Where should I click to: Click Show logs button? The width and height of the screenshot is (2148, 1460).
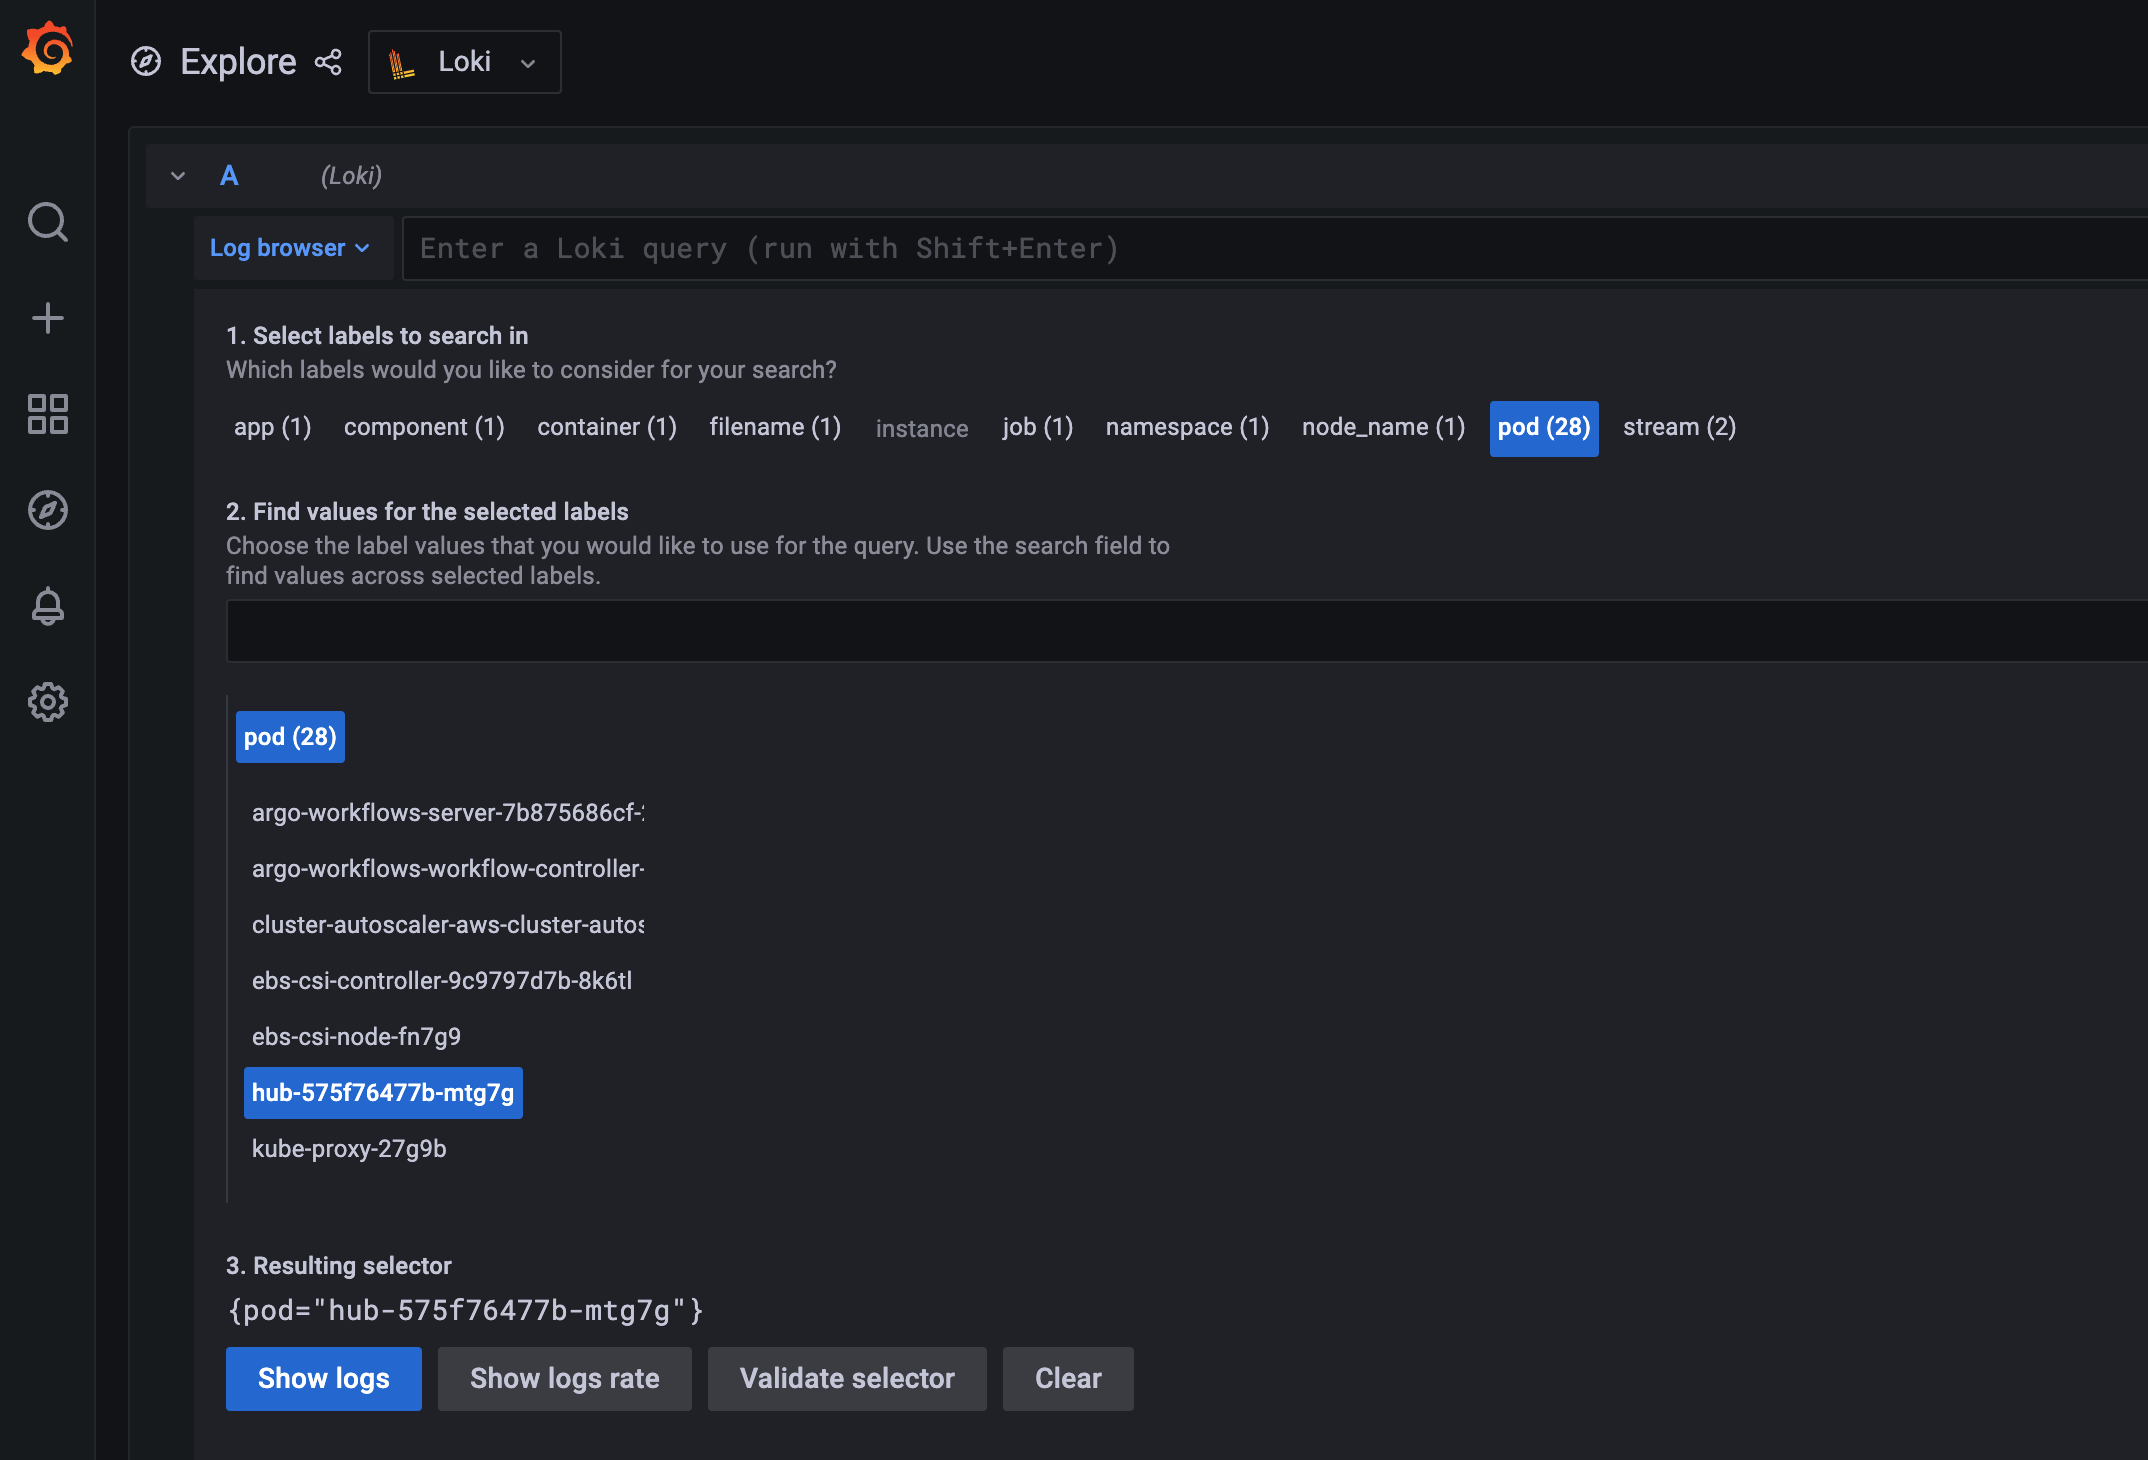tap(324, 1379)
